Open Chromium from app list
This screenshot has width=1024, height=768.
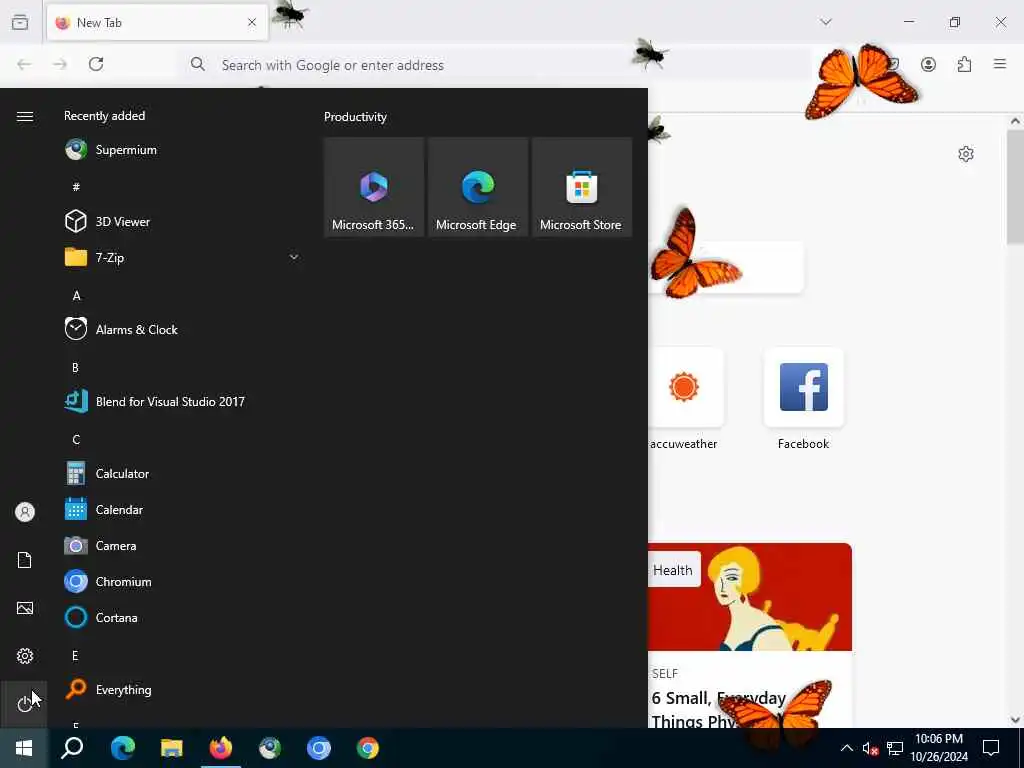tap(182, 581)
